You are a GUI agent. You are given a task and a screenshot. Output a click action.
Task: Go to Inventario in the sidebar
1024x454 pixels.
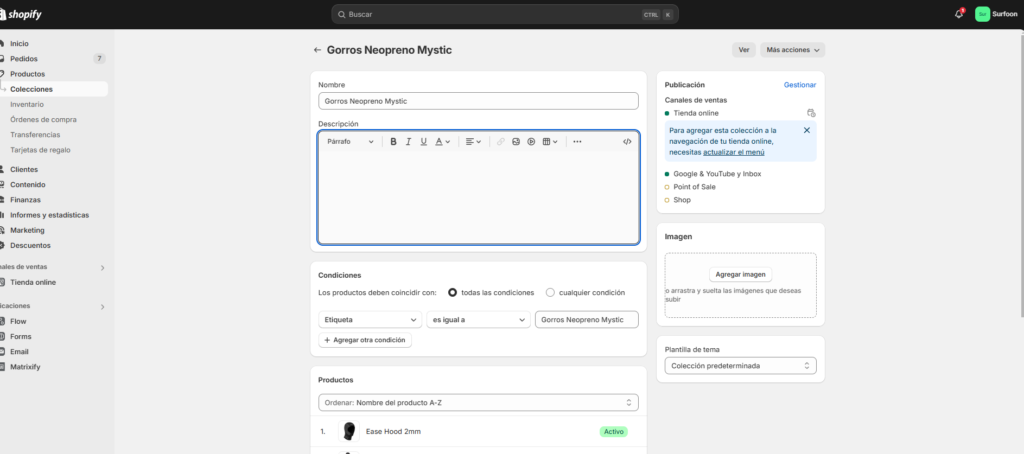pyautogui.click(x=27, y=104)
